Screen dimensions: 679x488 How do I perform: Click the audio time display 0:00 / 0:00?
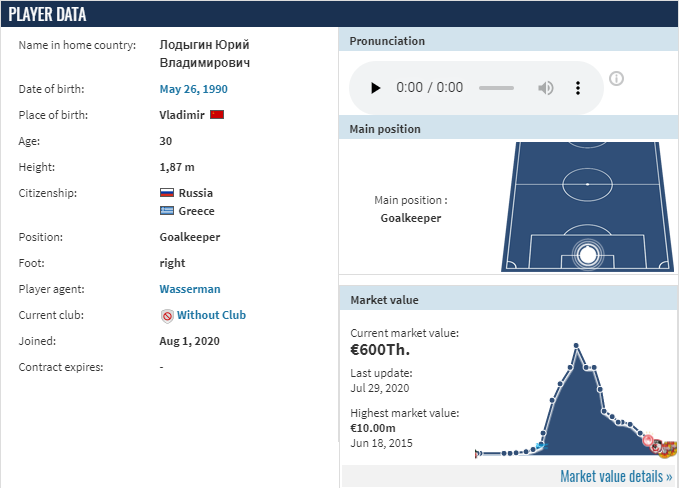point(430,87)
